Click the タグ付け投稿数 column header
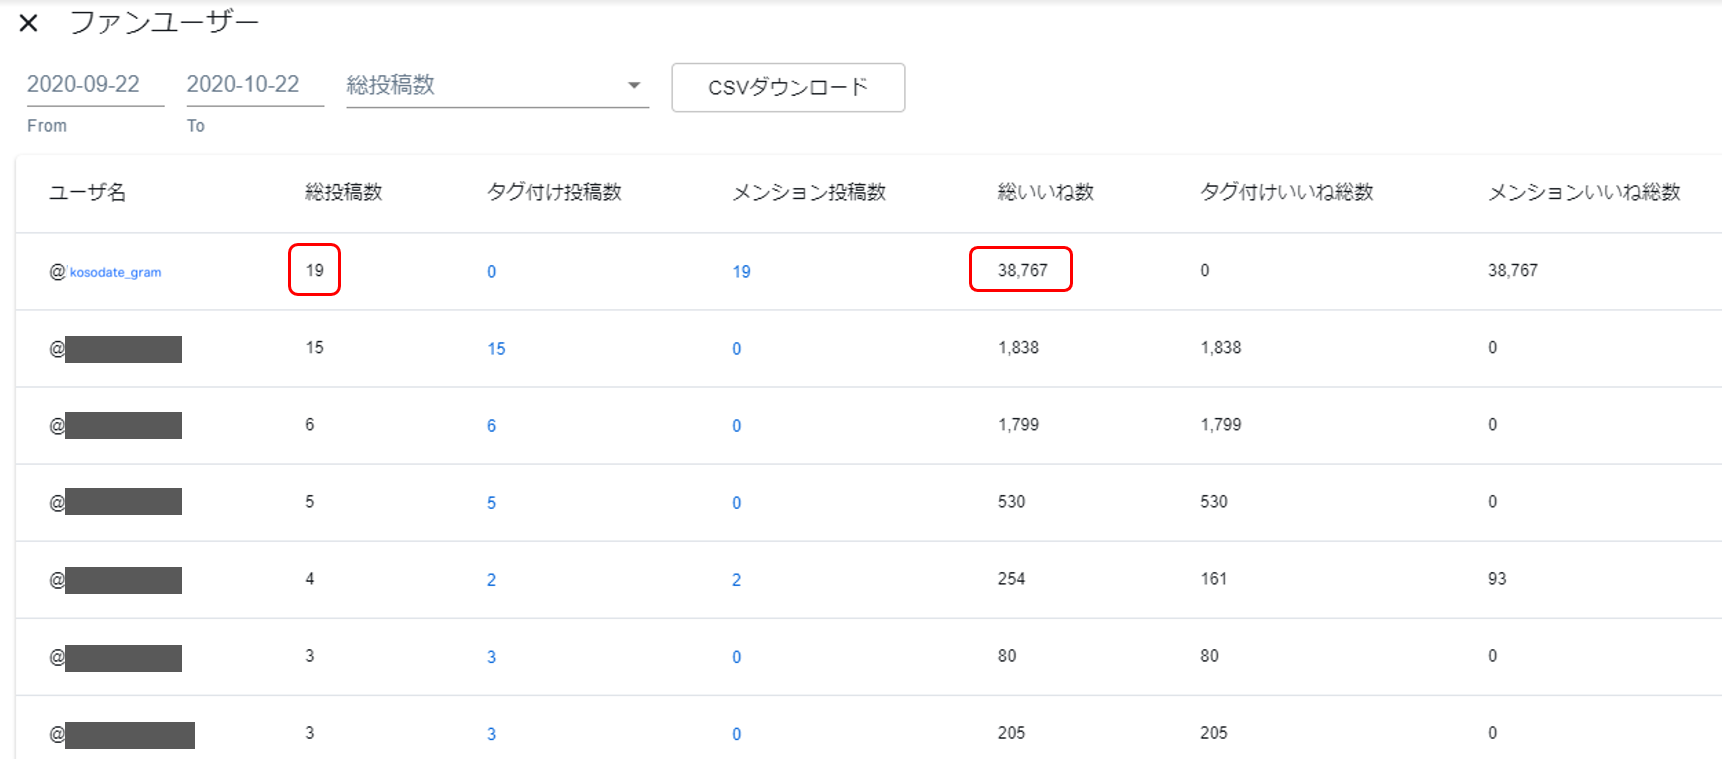Screen dimensions: 1722x759 [x=554, y=192]
